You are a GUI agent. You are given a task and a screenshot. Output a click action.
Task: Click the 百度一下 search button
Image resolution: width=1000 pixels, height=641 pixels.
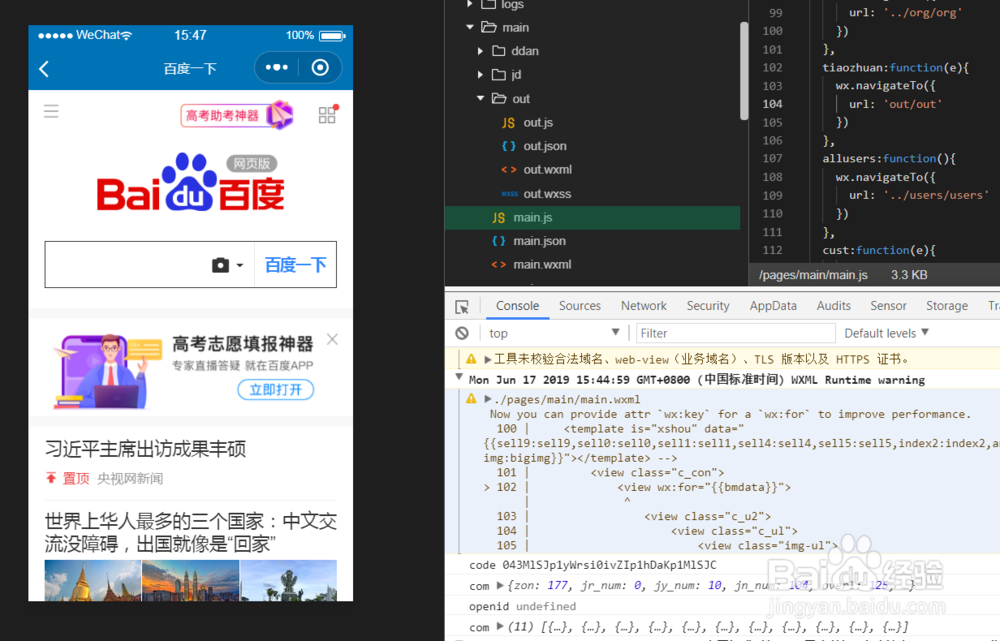click(295, 265)
